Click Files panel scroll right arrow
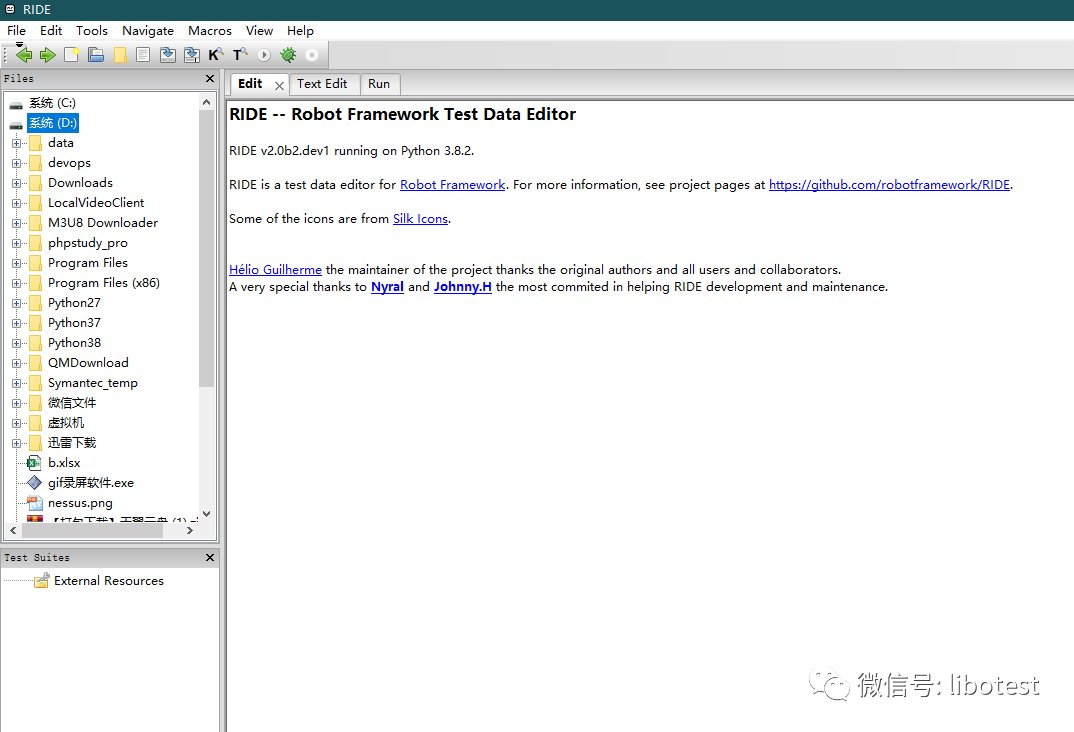 190,531
